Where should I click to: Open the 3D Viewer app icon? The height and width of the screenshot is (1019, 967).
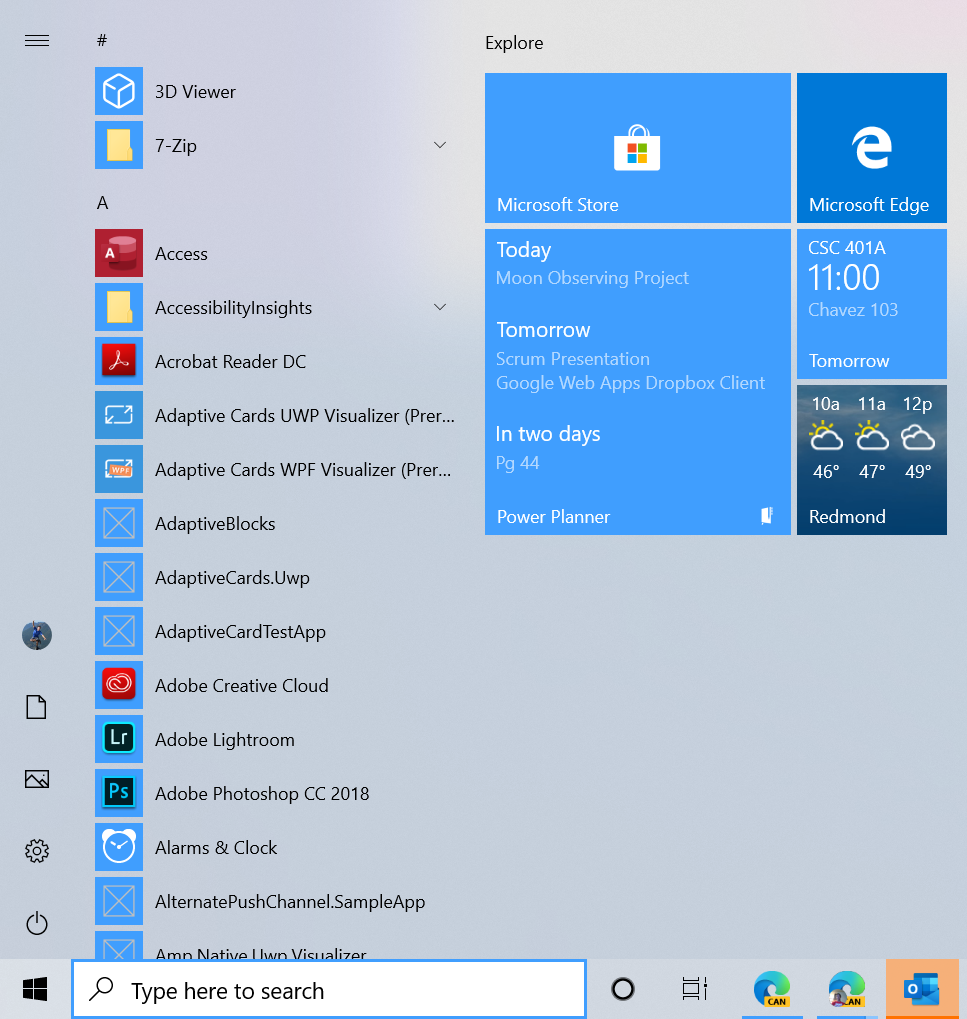point(119,91)
